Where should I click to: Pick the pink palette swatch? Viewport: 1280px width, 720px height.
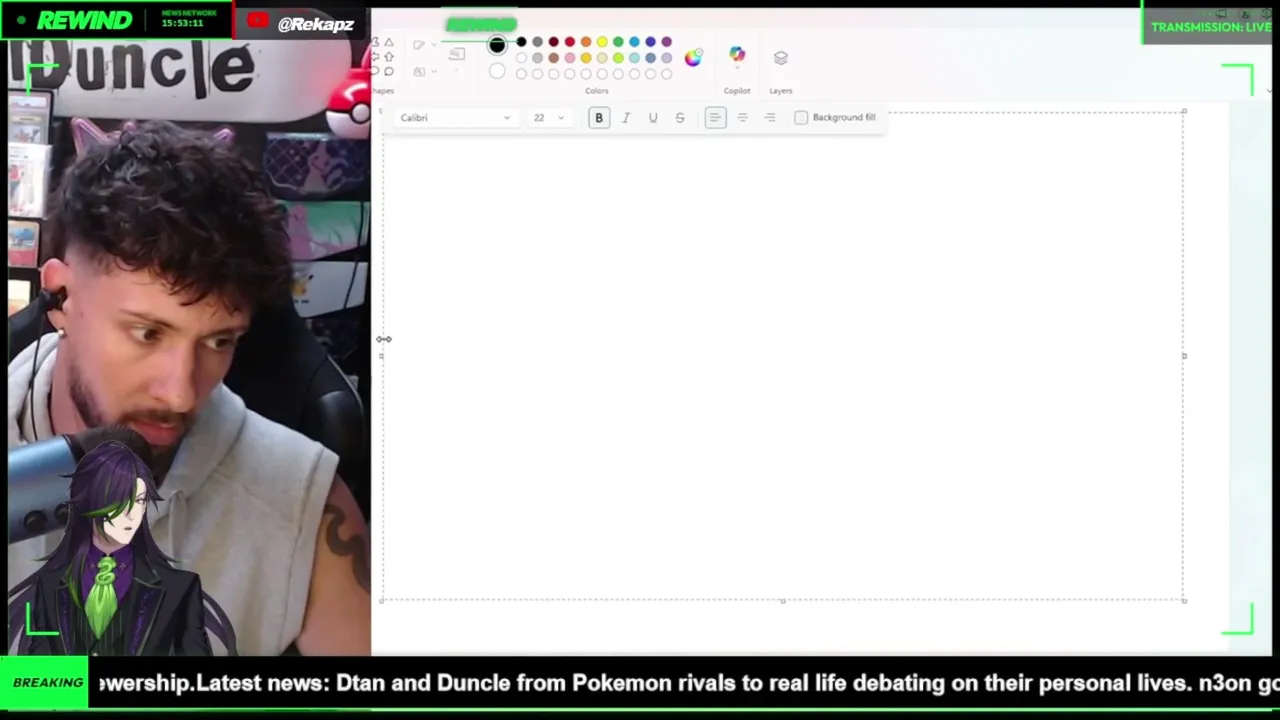(x=570, y=58)
